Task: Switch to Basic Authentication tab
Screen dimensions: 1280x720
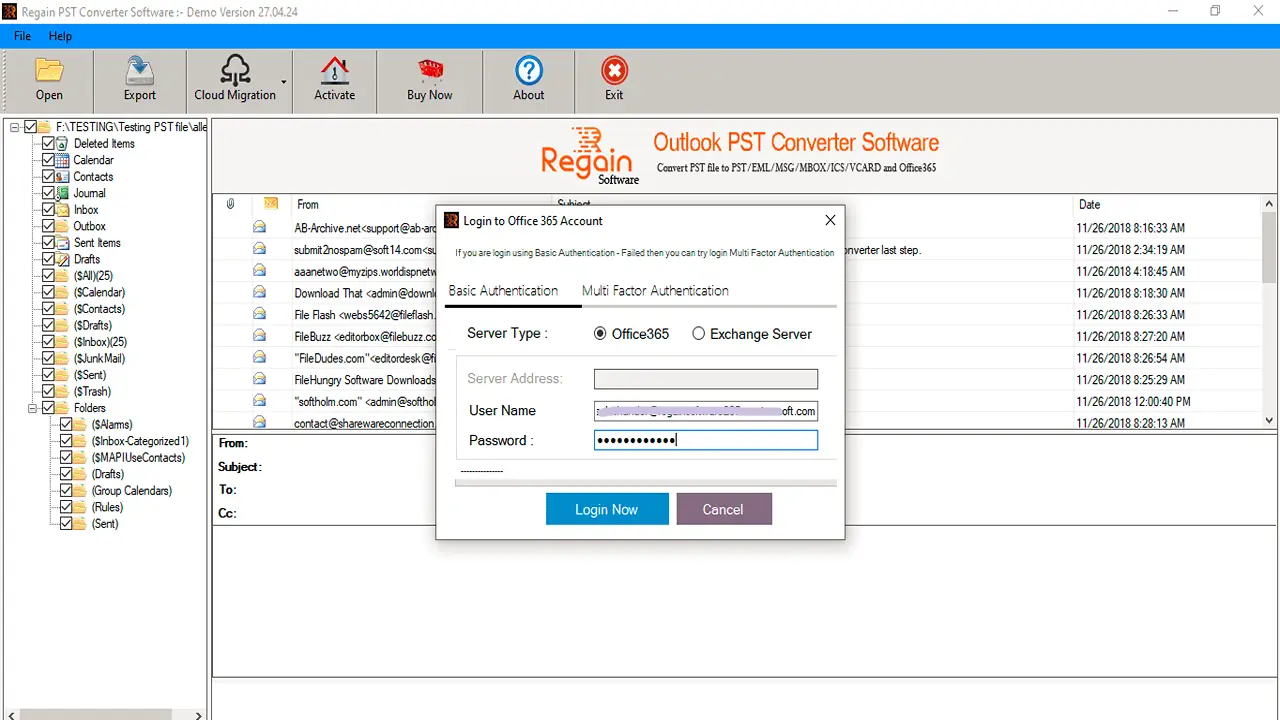Action: point(503,291)
